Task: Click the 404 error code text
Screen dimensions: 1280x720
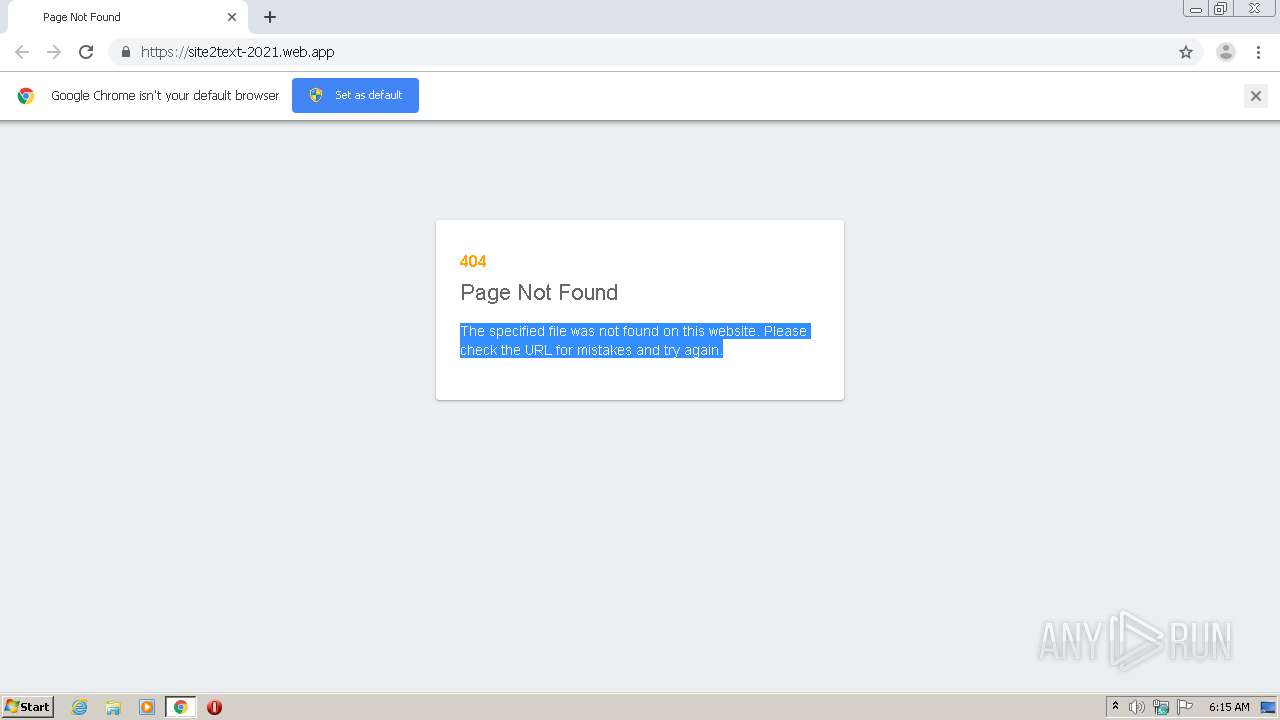Action: (x=473, y=261)
